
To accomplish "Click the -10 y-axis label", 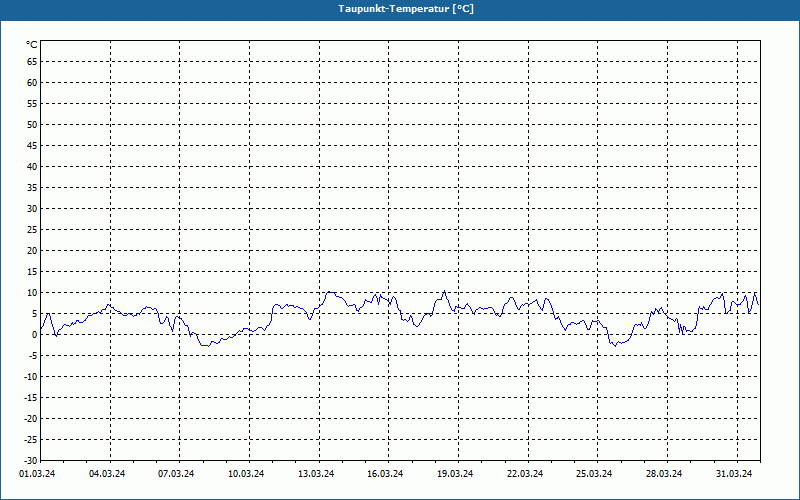I will (31, 377).
